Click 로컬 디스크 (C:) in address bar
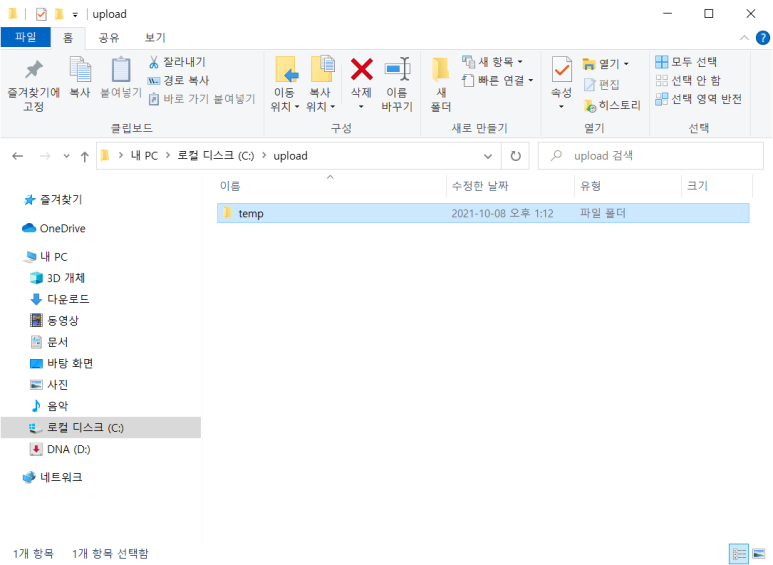This screenshot has height=565, width=773. pos(215,156)
